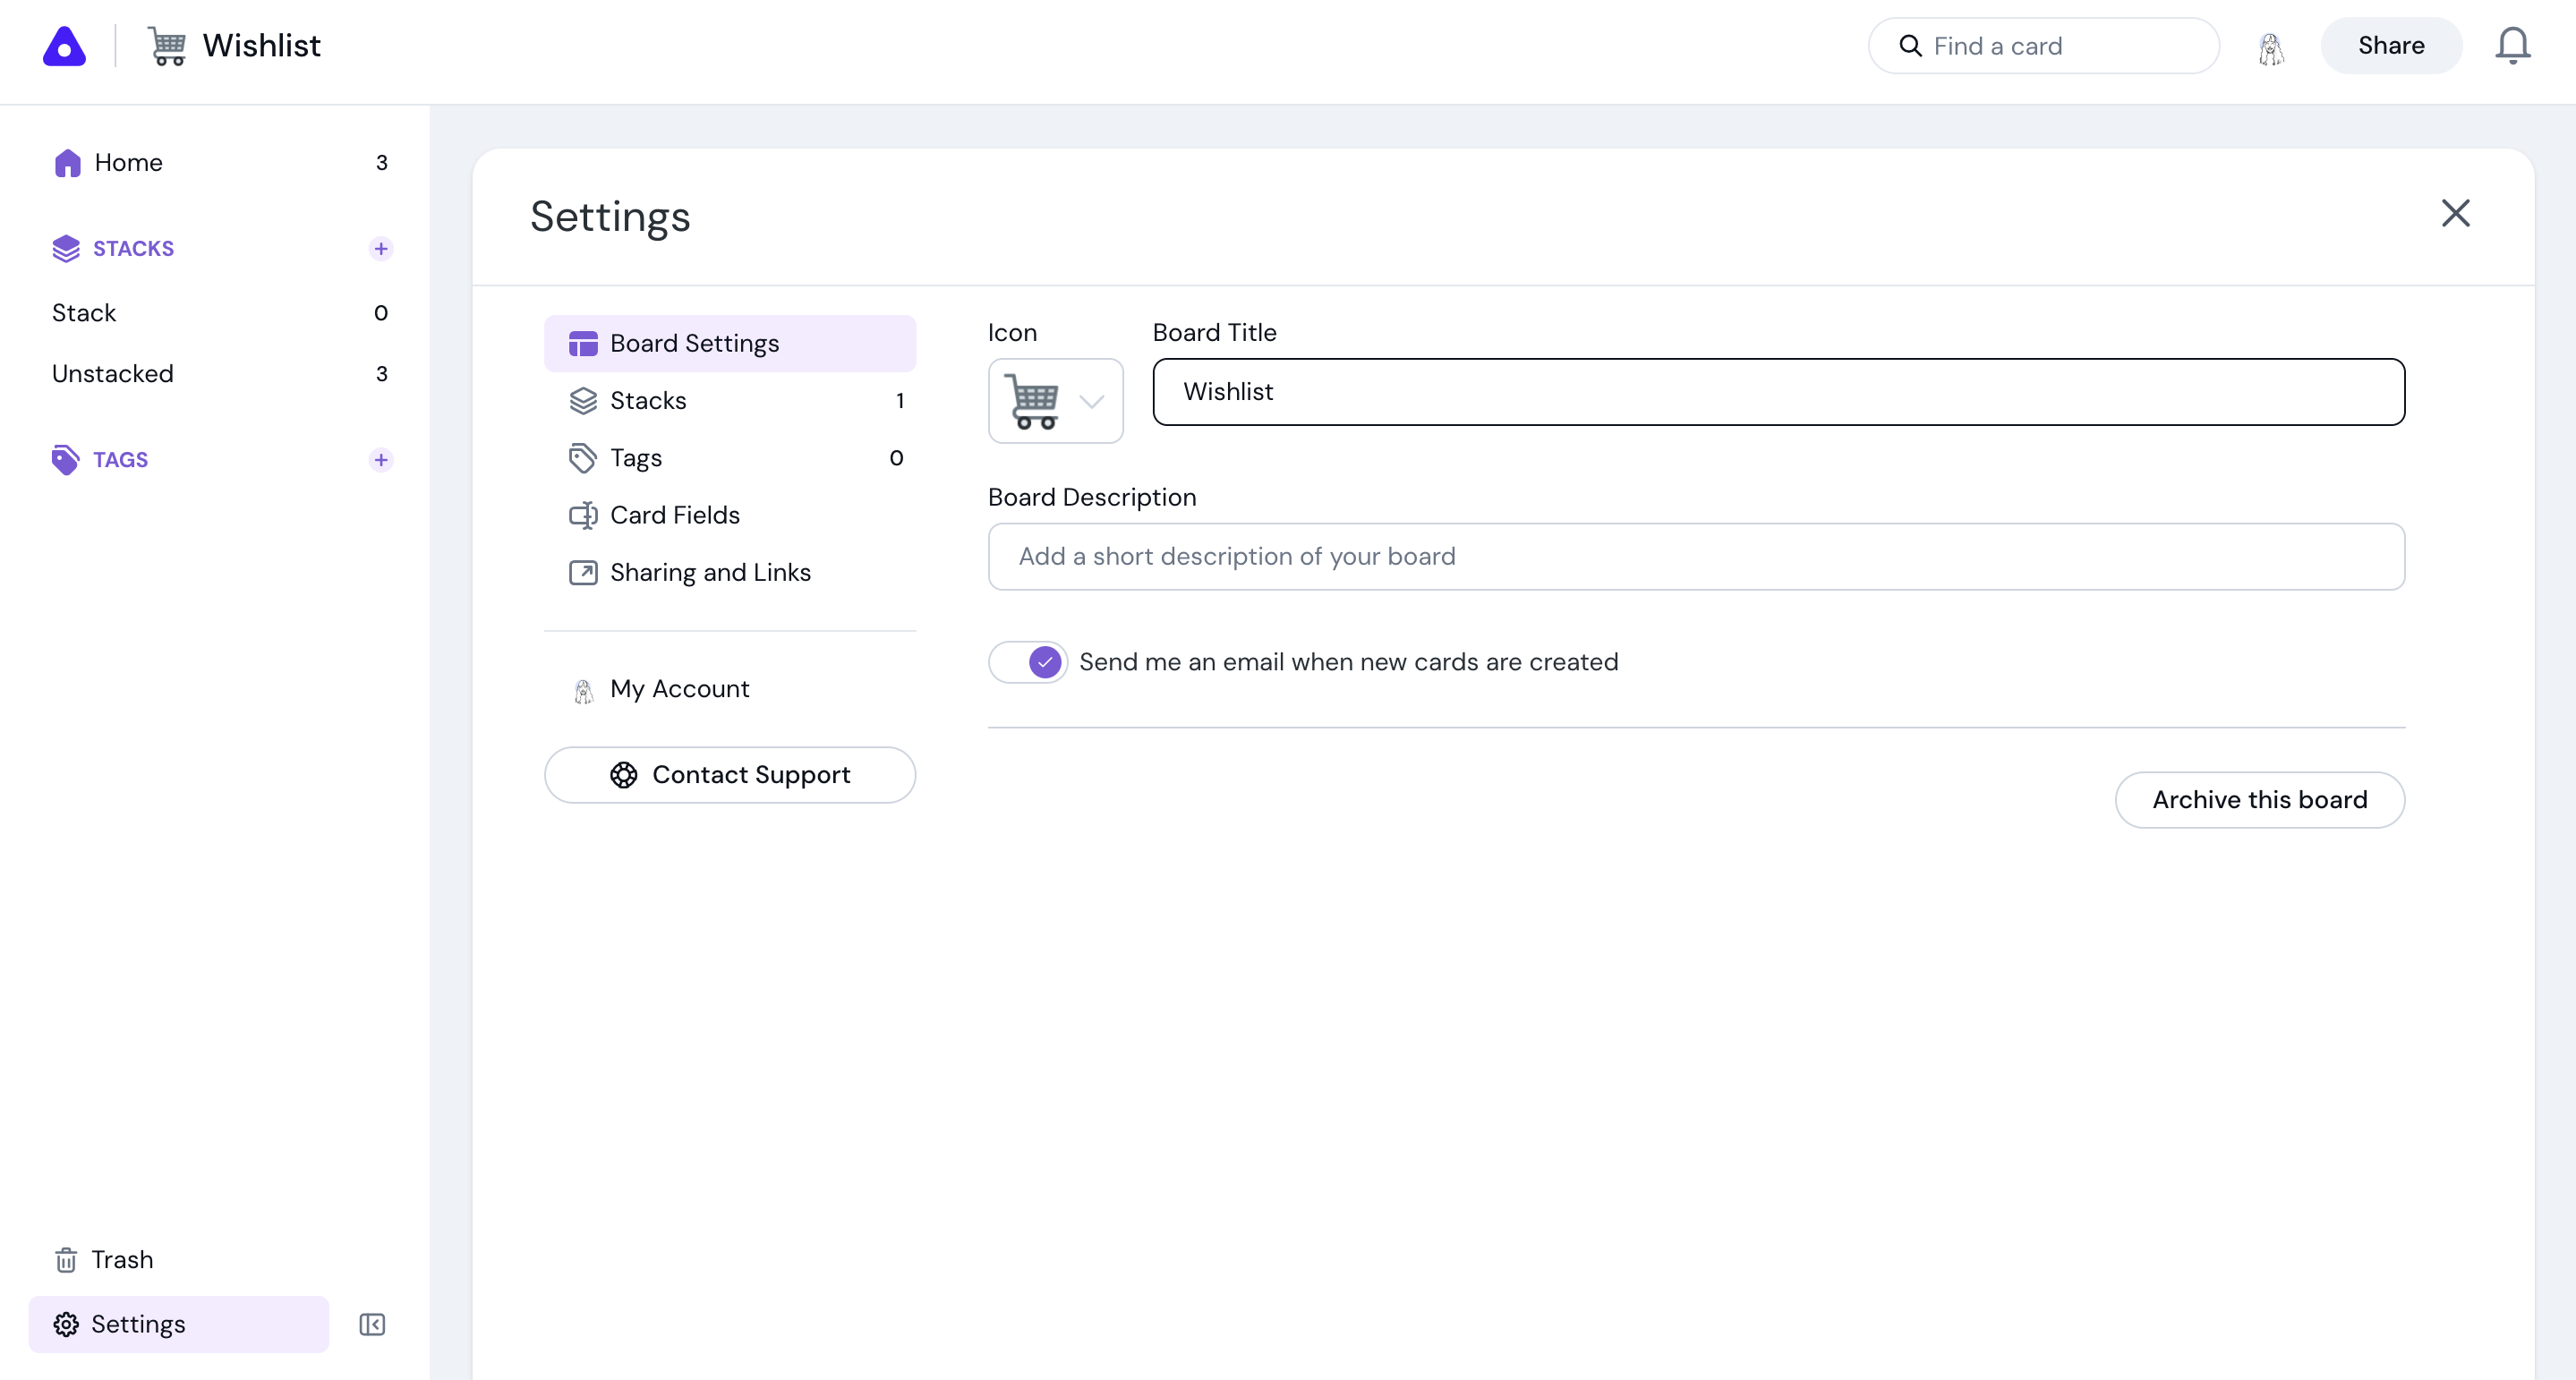Go to Card Fields settings

point(674,515)
